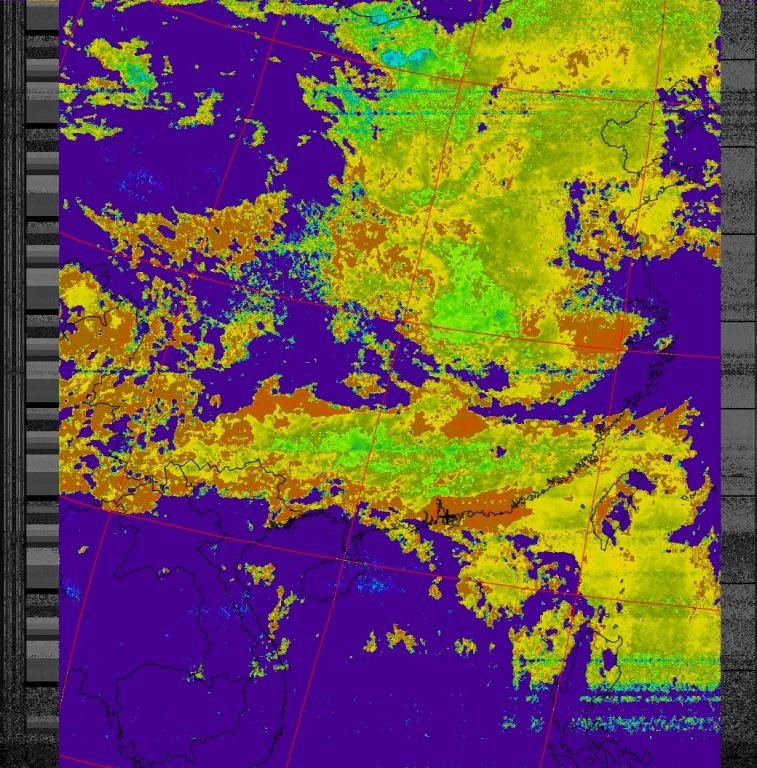This screenshot has width=757, height=768.
Task: Click the blue speckles in the upper-left purple area
Action: point(140,182)
